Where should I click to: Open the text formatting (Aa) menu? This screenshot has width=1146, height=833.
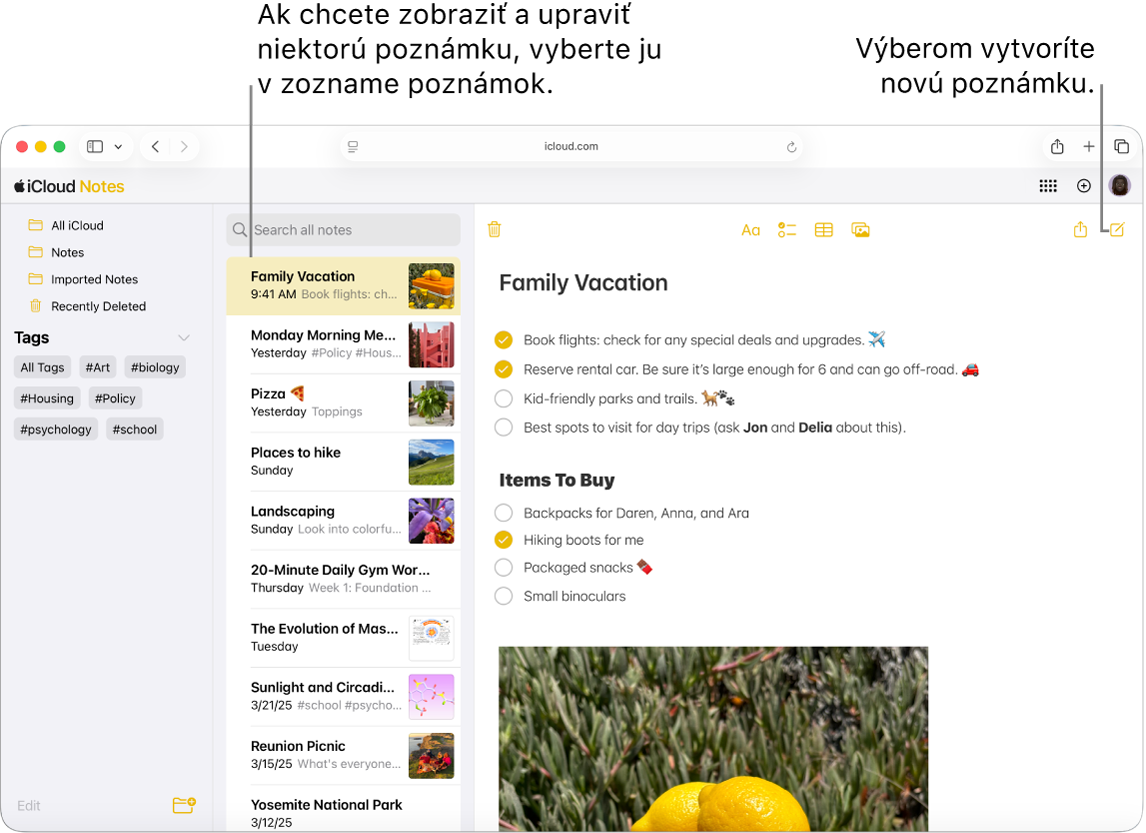point(751,230)
